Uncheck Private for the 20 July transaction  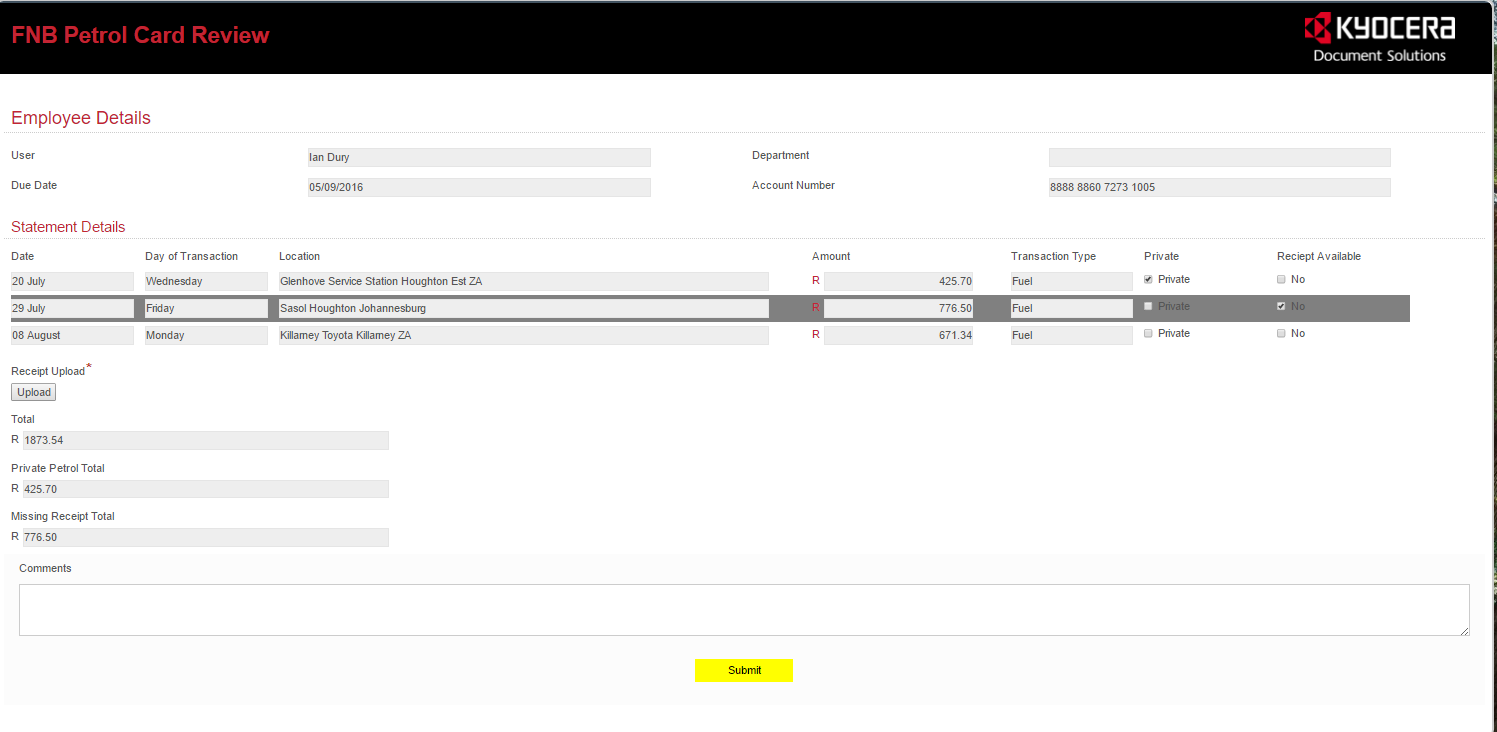point(1148,280)
